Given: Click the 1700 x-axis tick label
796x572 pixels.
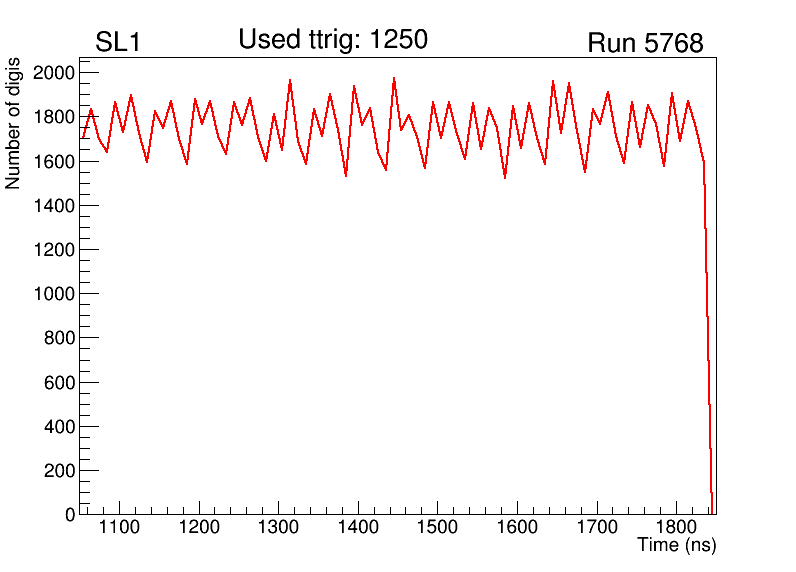Looking at the screenshot, I should [597, 527].
